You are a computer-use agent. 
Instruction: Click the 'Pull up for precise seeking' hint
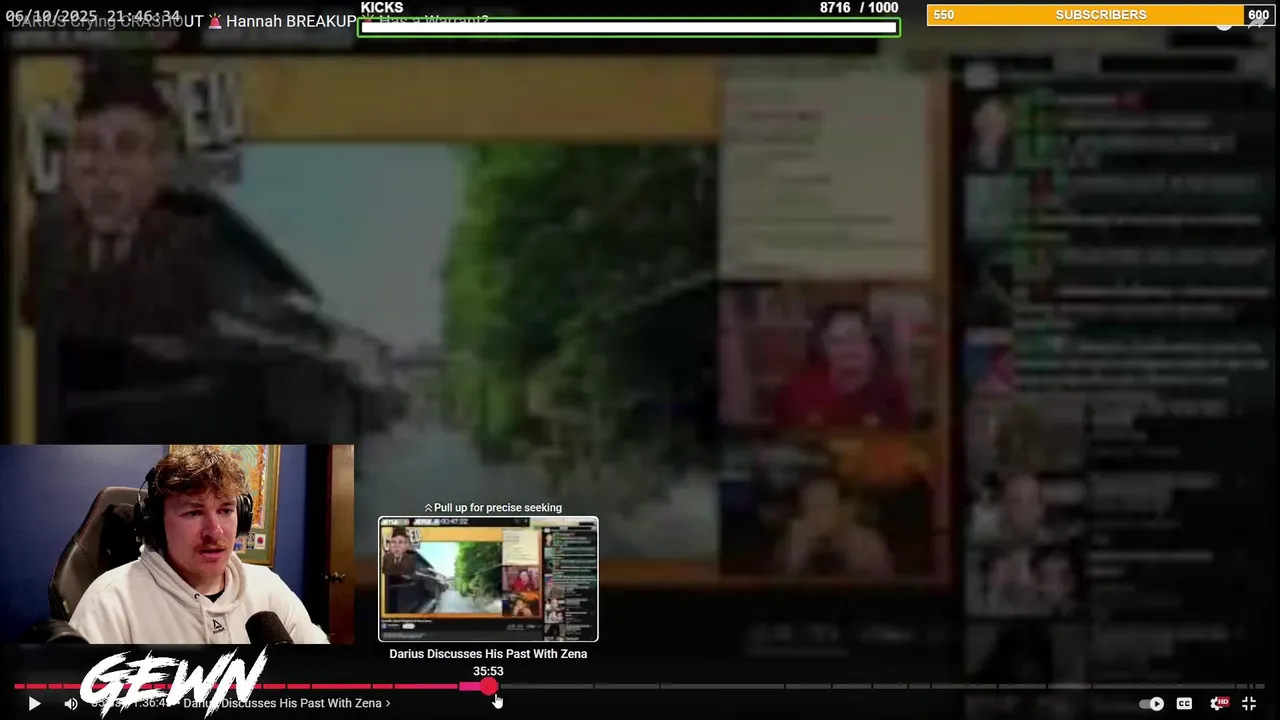tap(493, 507)
